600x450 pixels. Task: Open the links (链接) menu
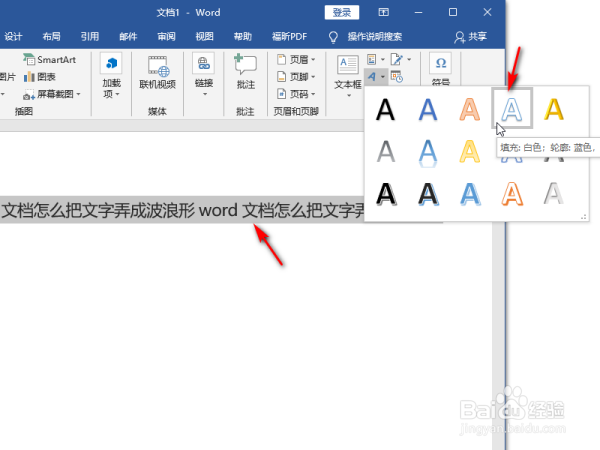point(204,76)
